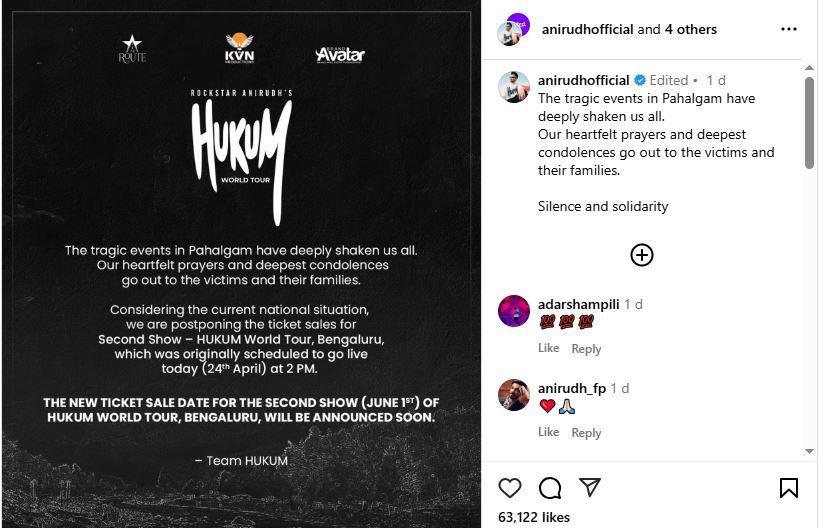Open comments with the speech bubble icon
Image resolution: width=828 pixels, height=528 pixels.
tap(550, 488)
